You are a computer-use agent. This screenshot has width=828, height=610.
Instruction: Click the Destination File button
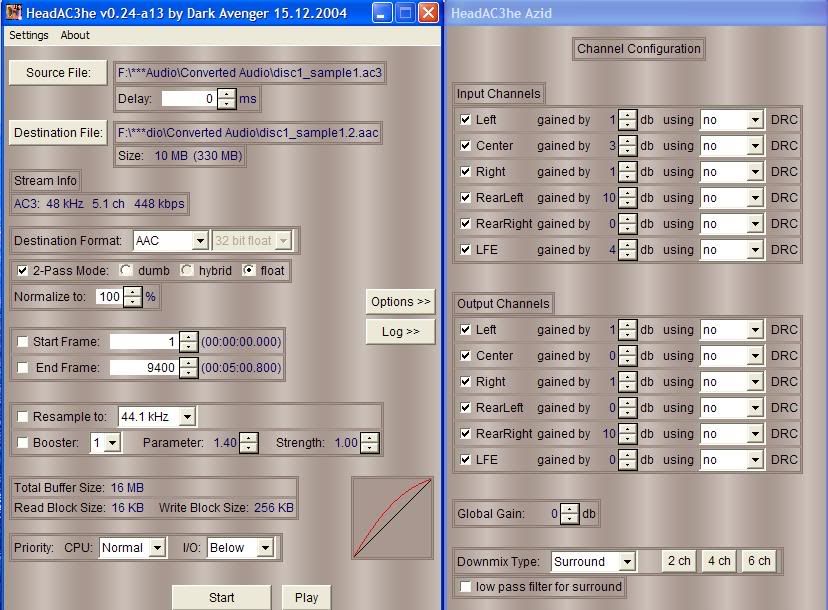(x=58, y=133)
